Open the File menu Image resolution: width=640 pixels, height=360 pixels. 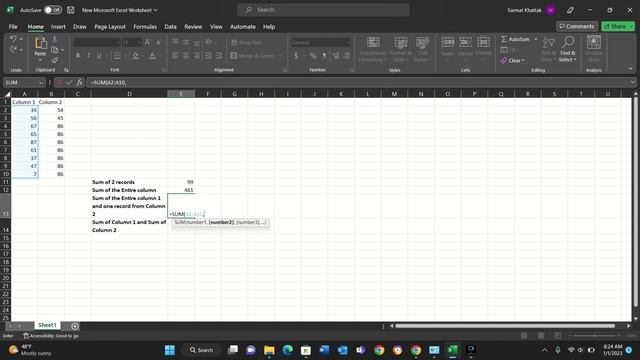point(13,27)
